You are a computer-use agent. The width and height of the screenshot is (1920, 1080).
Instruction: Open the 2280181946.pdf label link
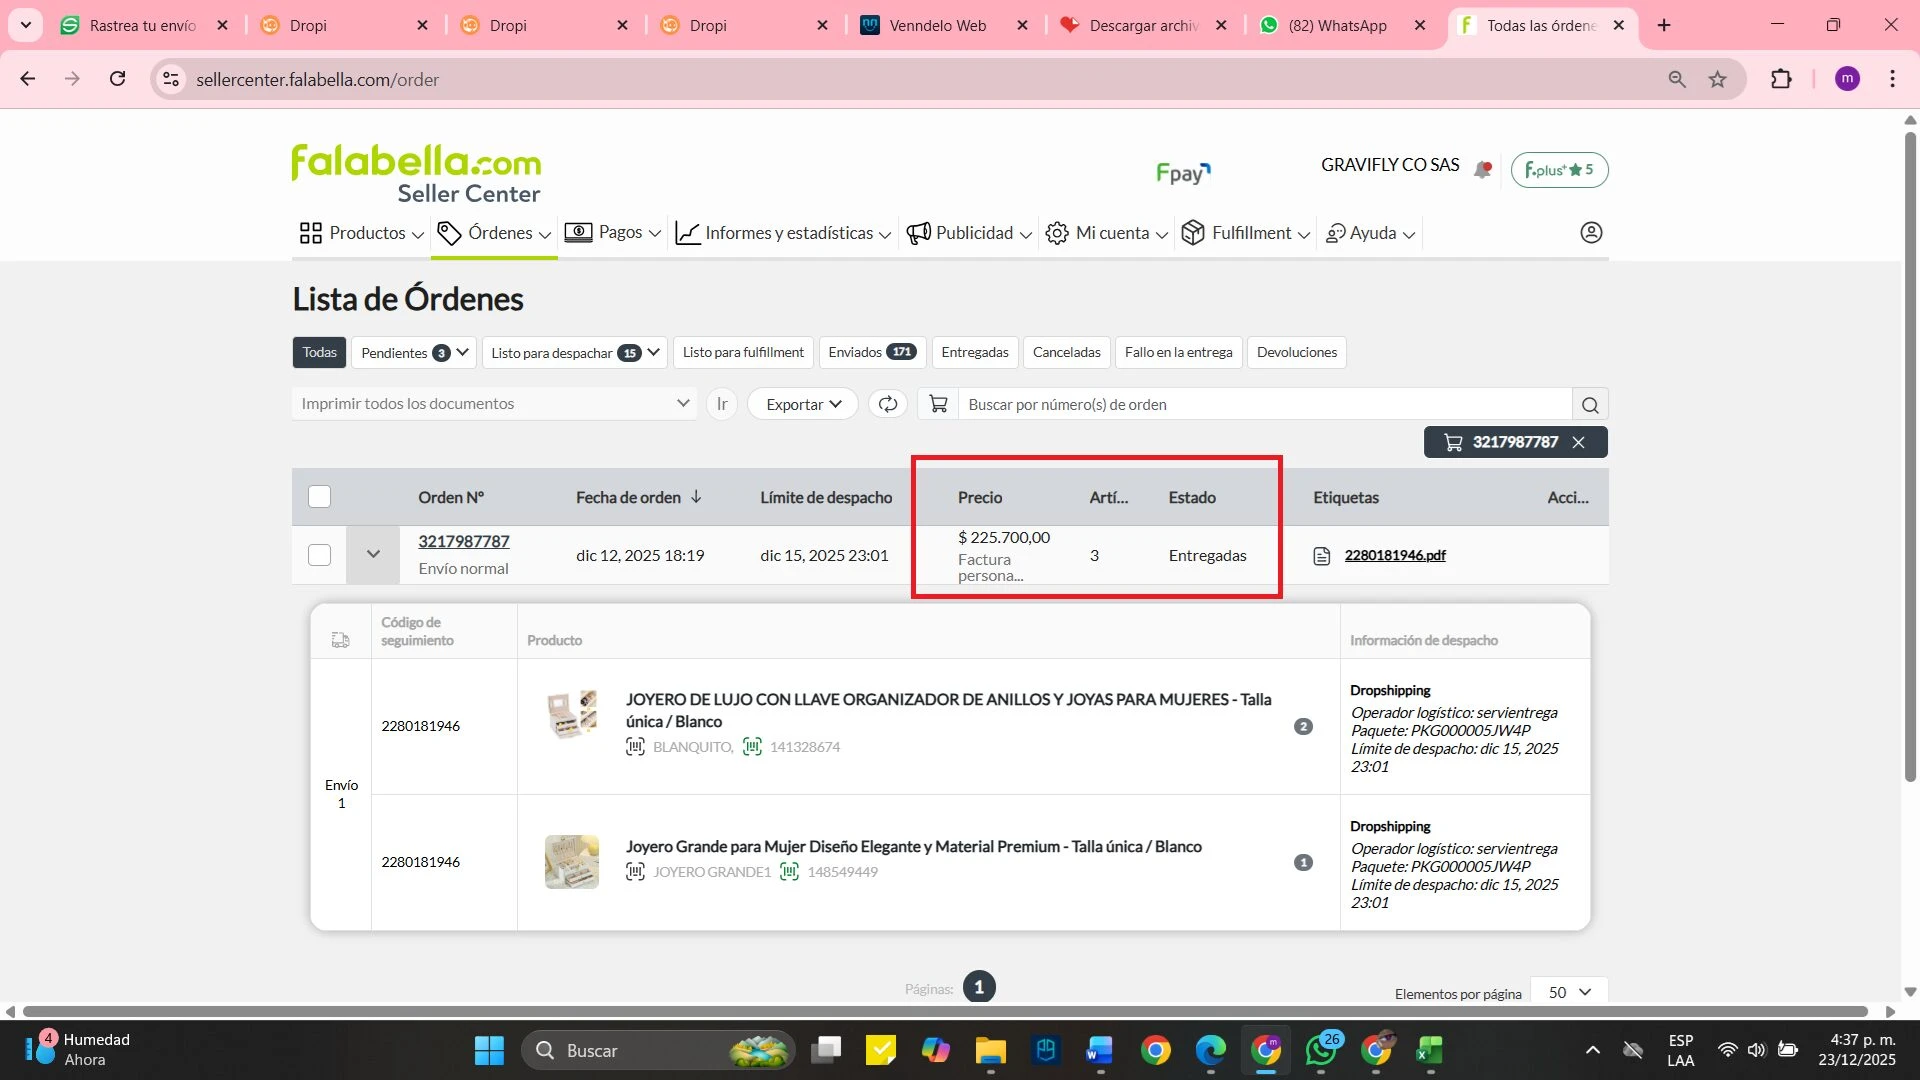(1395, 555)
